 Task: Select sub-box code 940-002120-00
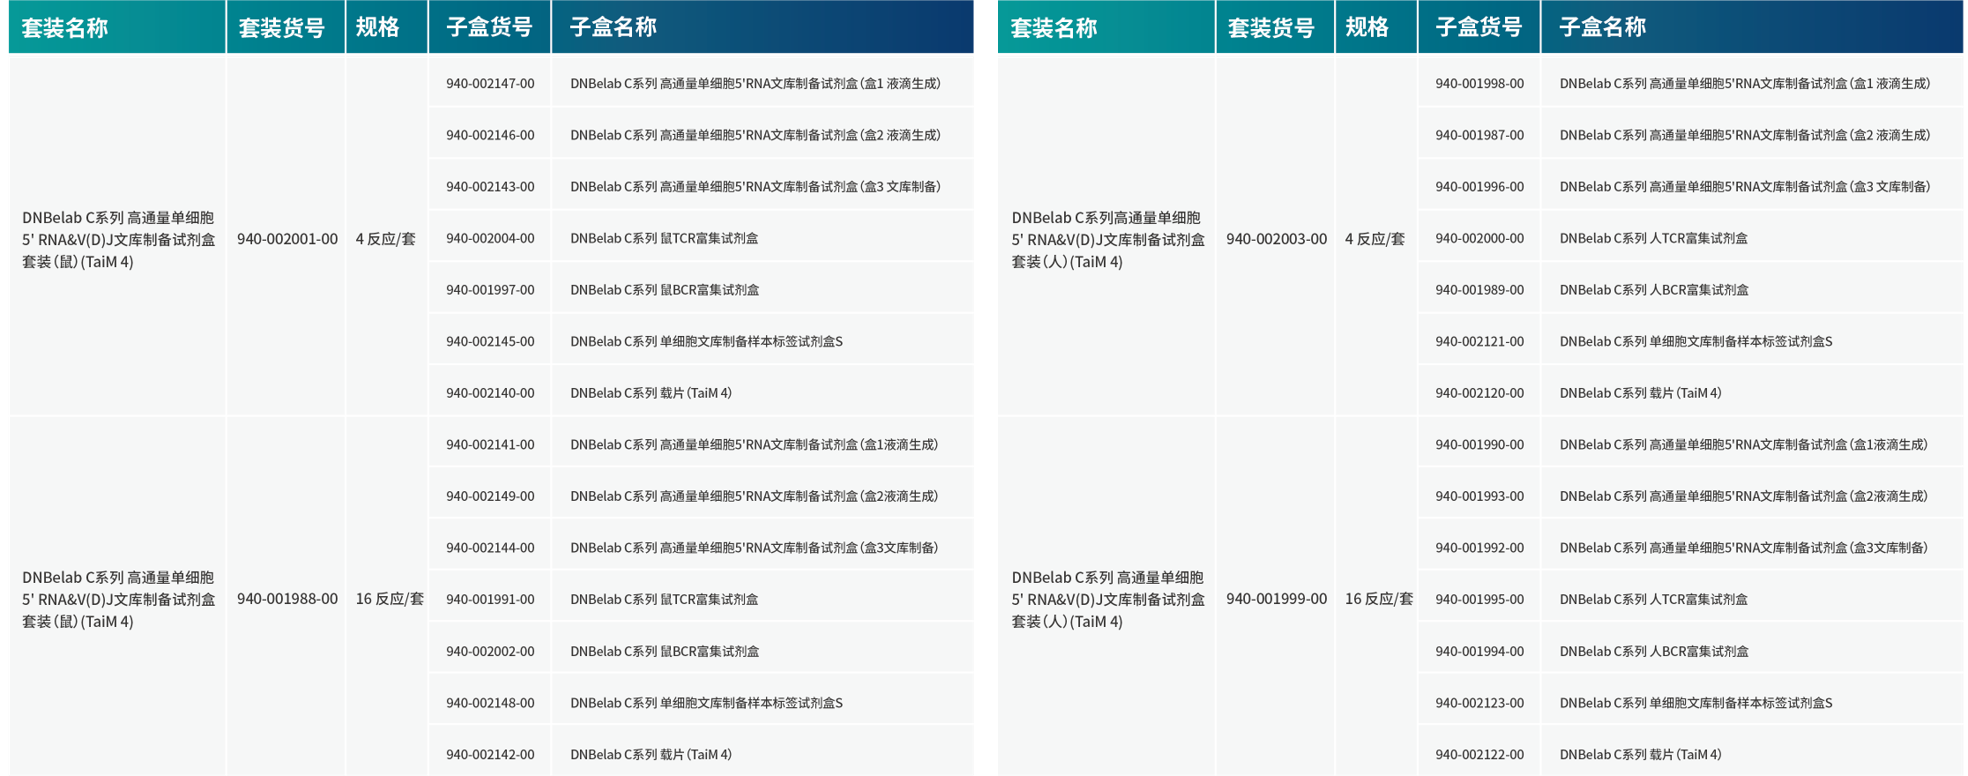coord(1480,393)
